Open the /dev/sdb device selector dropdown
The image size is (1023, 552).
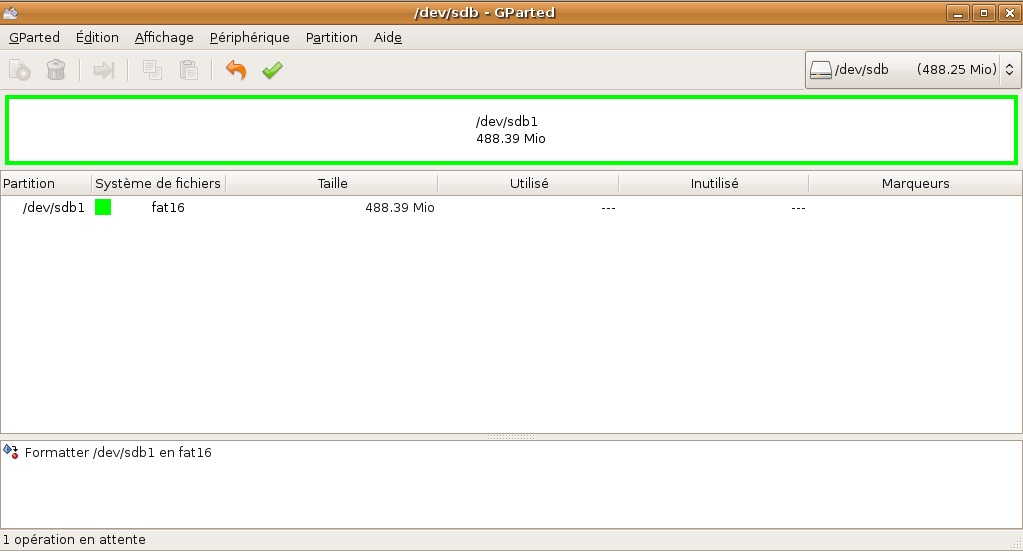coord(912,70)
